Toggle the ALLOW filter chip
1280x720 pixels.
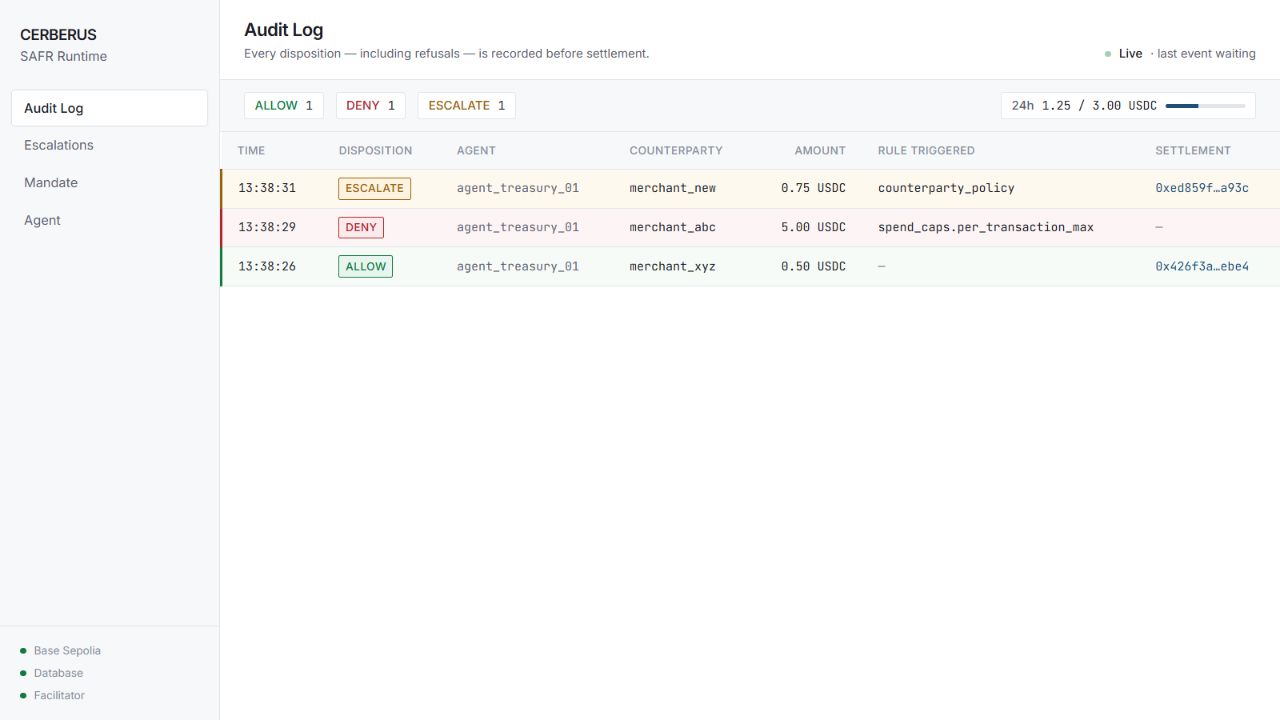click(x=284, y=106)
